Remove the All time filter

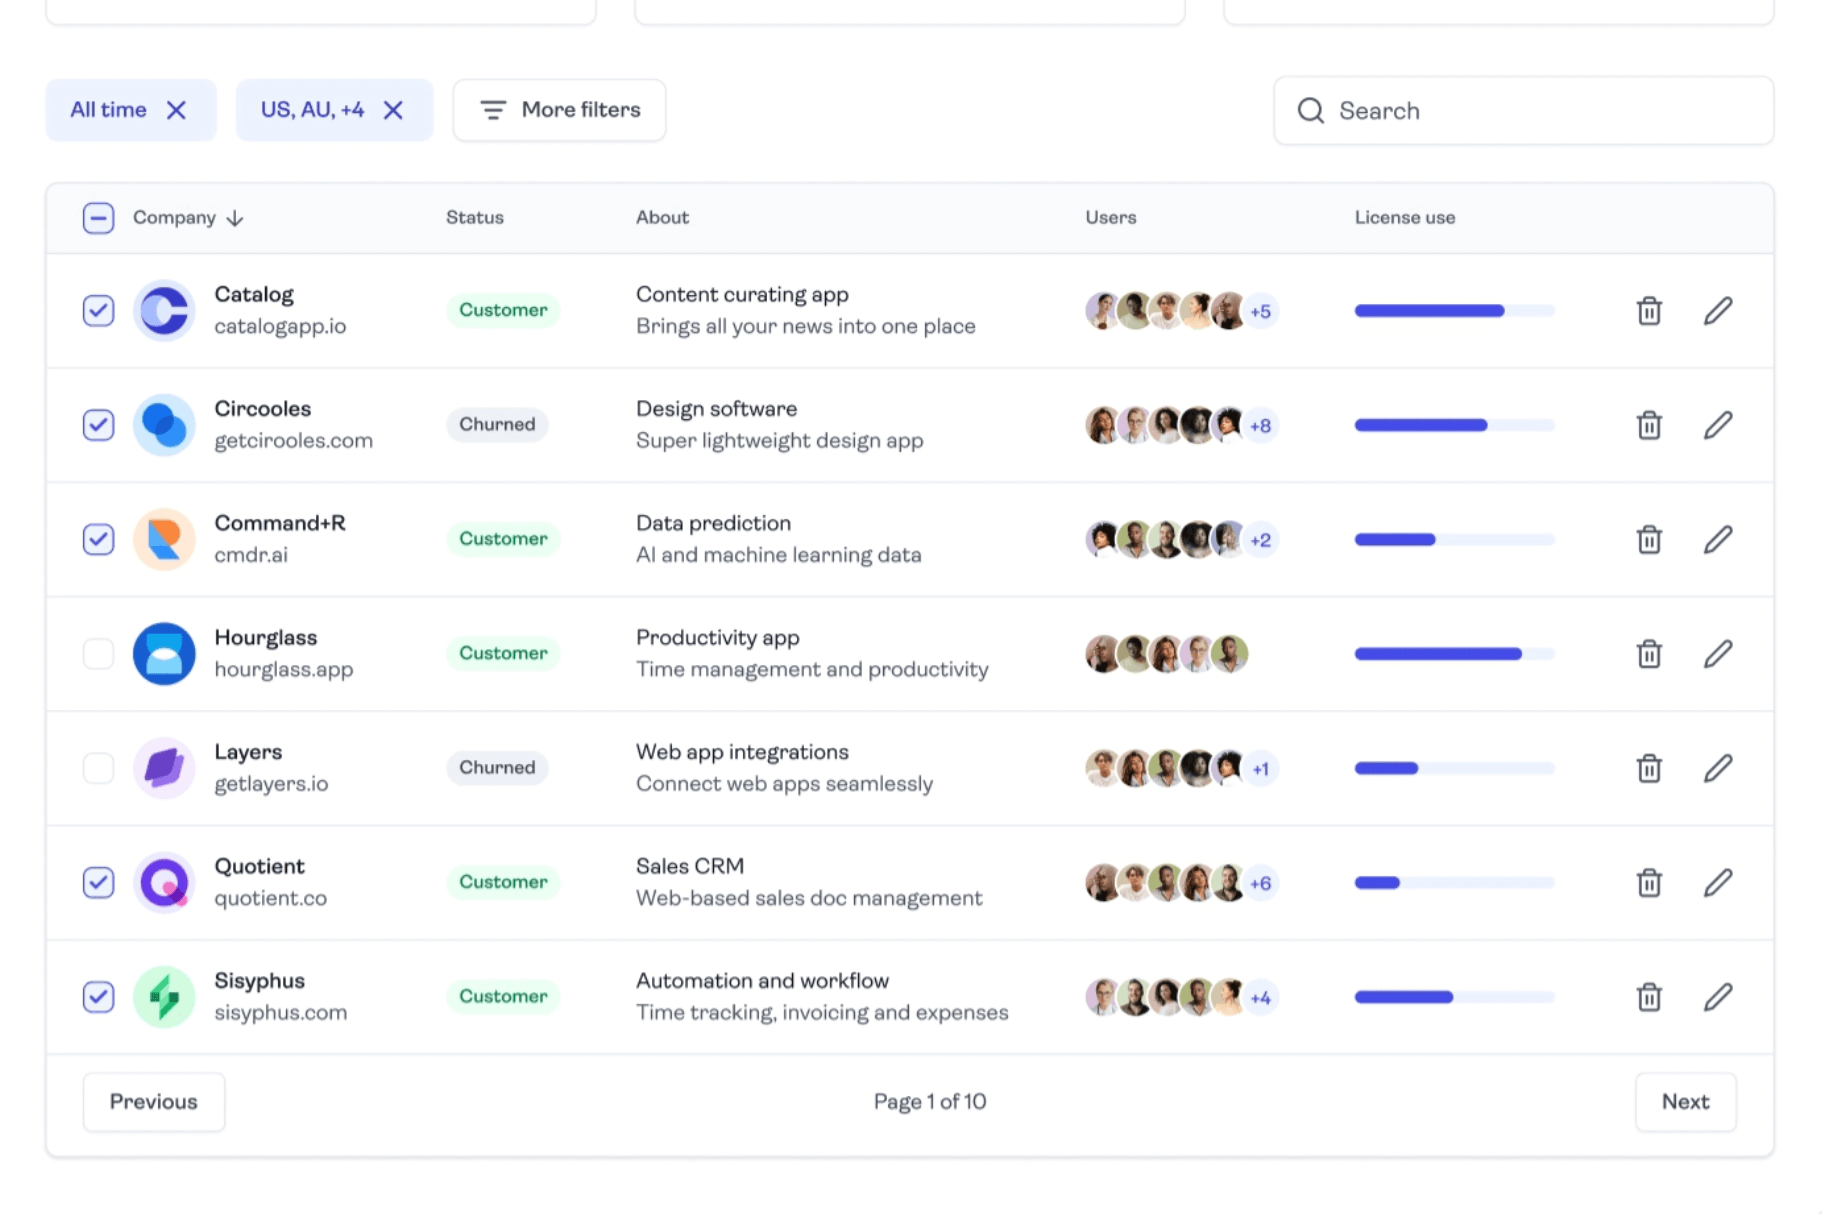coord(176,110)
